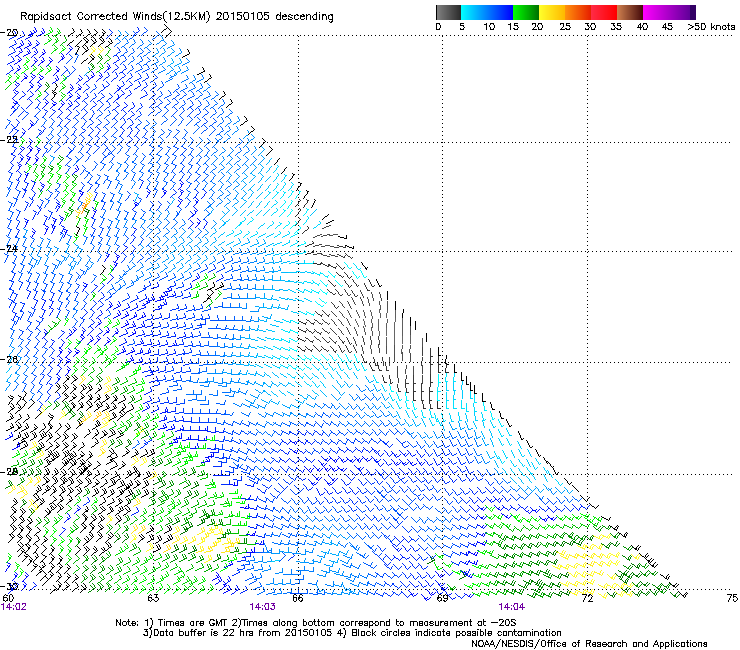Click the orange 25-30 knots color band

pos(578,12)
